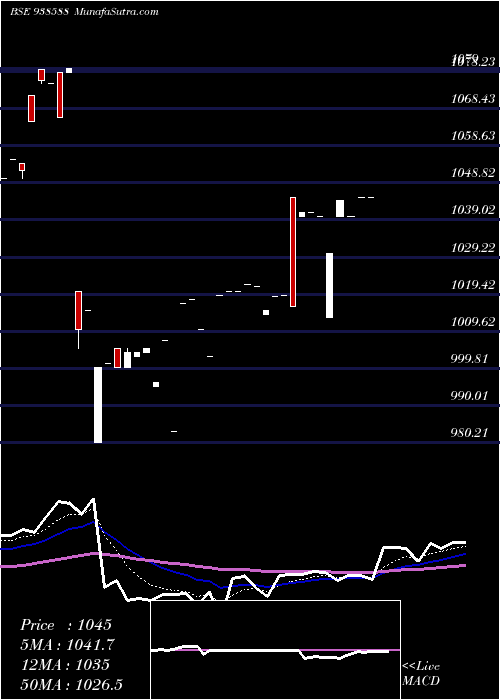Click the 12MA : 1035 readout
Screen dimensions: 500x700
click(x=65, y=665)
